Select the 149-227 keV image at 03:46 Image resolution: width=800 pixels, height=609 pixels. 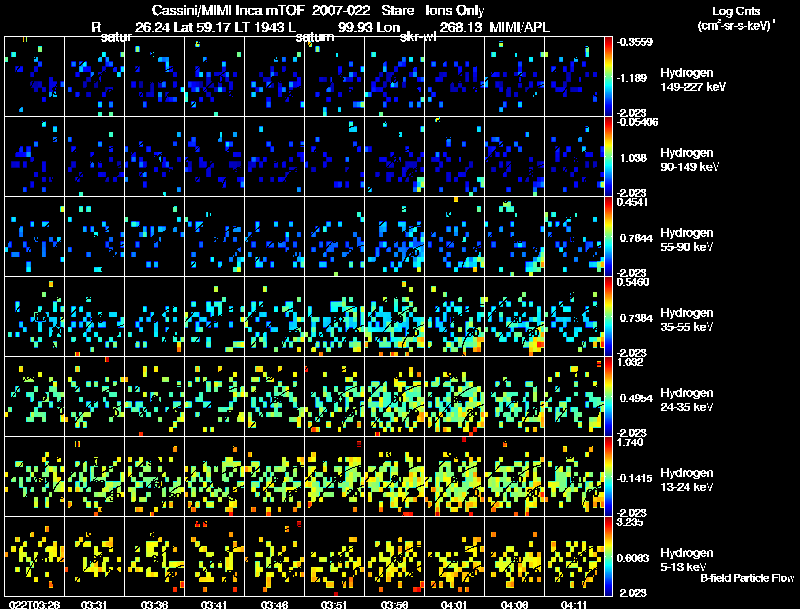coord(274,77)
